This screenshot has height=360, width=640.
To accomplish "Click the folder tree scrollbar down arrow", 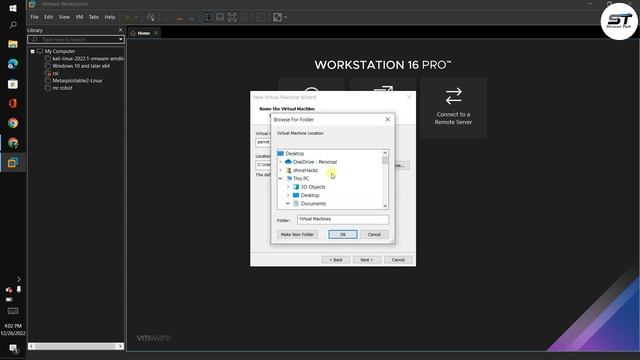I will coord(385,206).
